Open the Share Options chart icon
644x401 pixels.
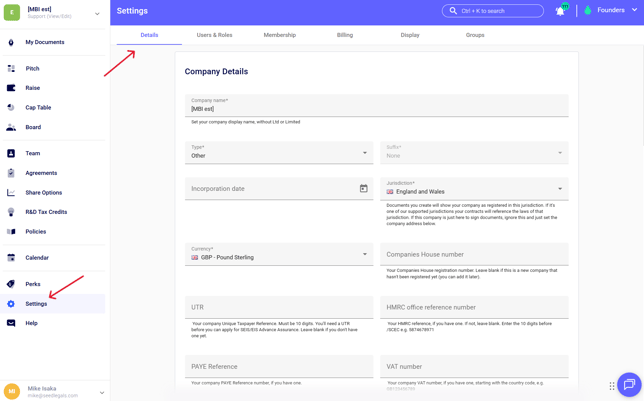pos(11,193)
